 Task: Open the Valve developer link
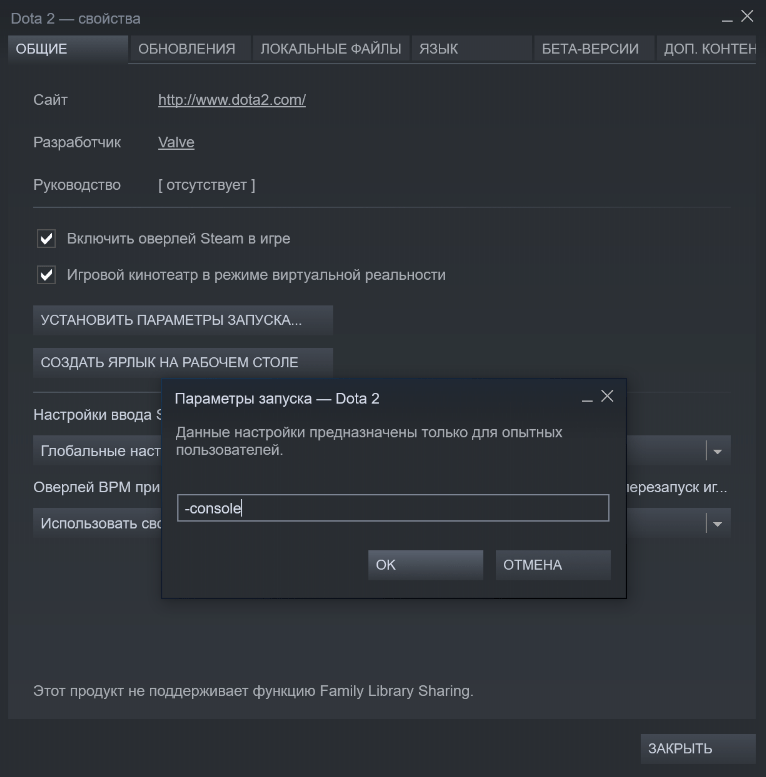(176, 143)
